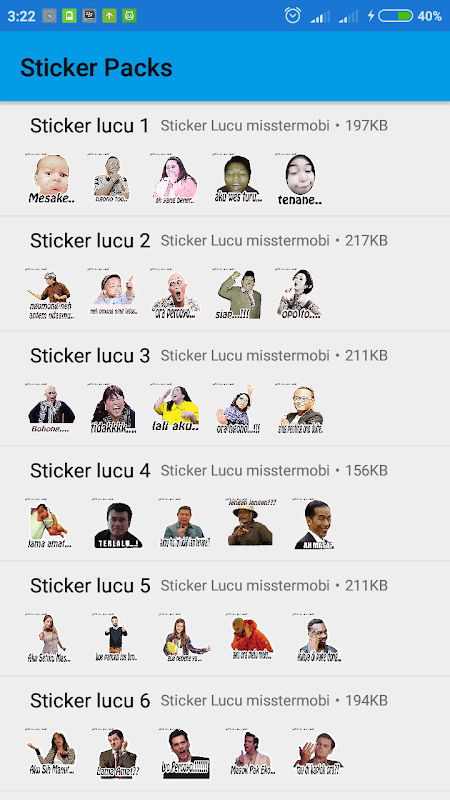Tap the green upload arrow notification icon
The width and height of the screenshot is (450, 800).
[109, 16]
